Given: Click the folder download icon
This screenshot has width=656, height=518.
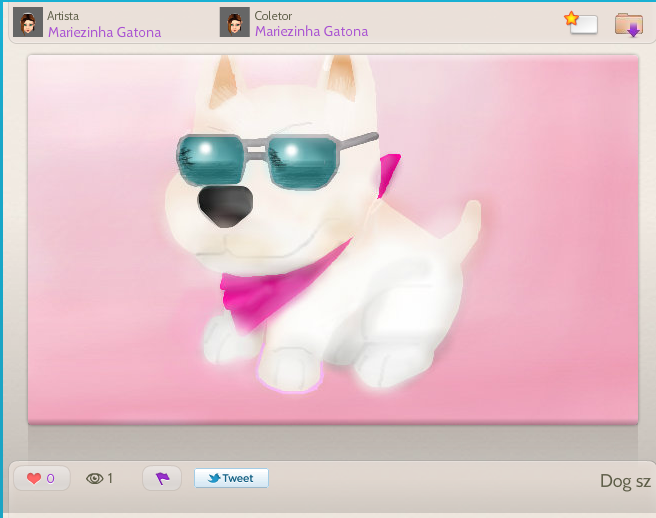Looking at the screenshot, I should tap(628, 24).
